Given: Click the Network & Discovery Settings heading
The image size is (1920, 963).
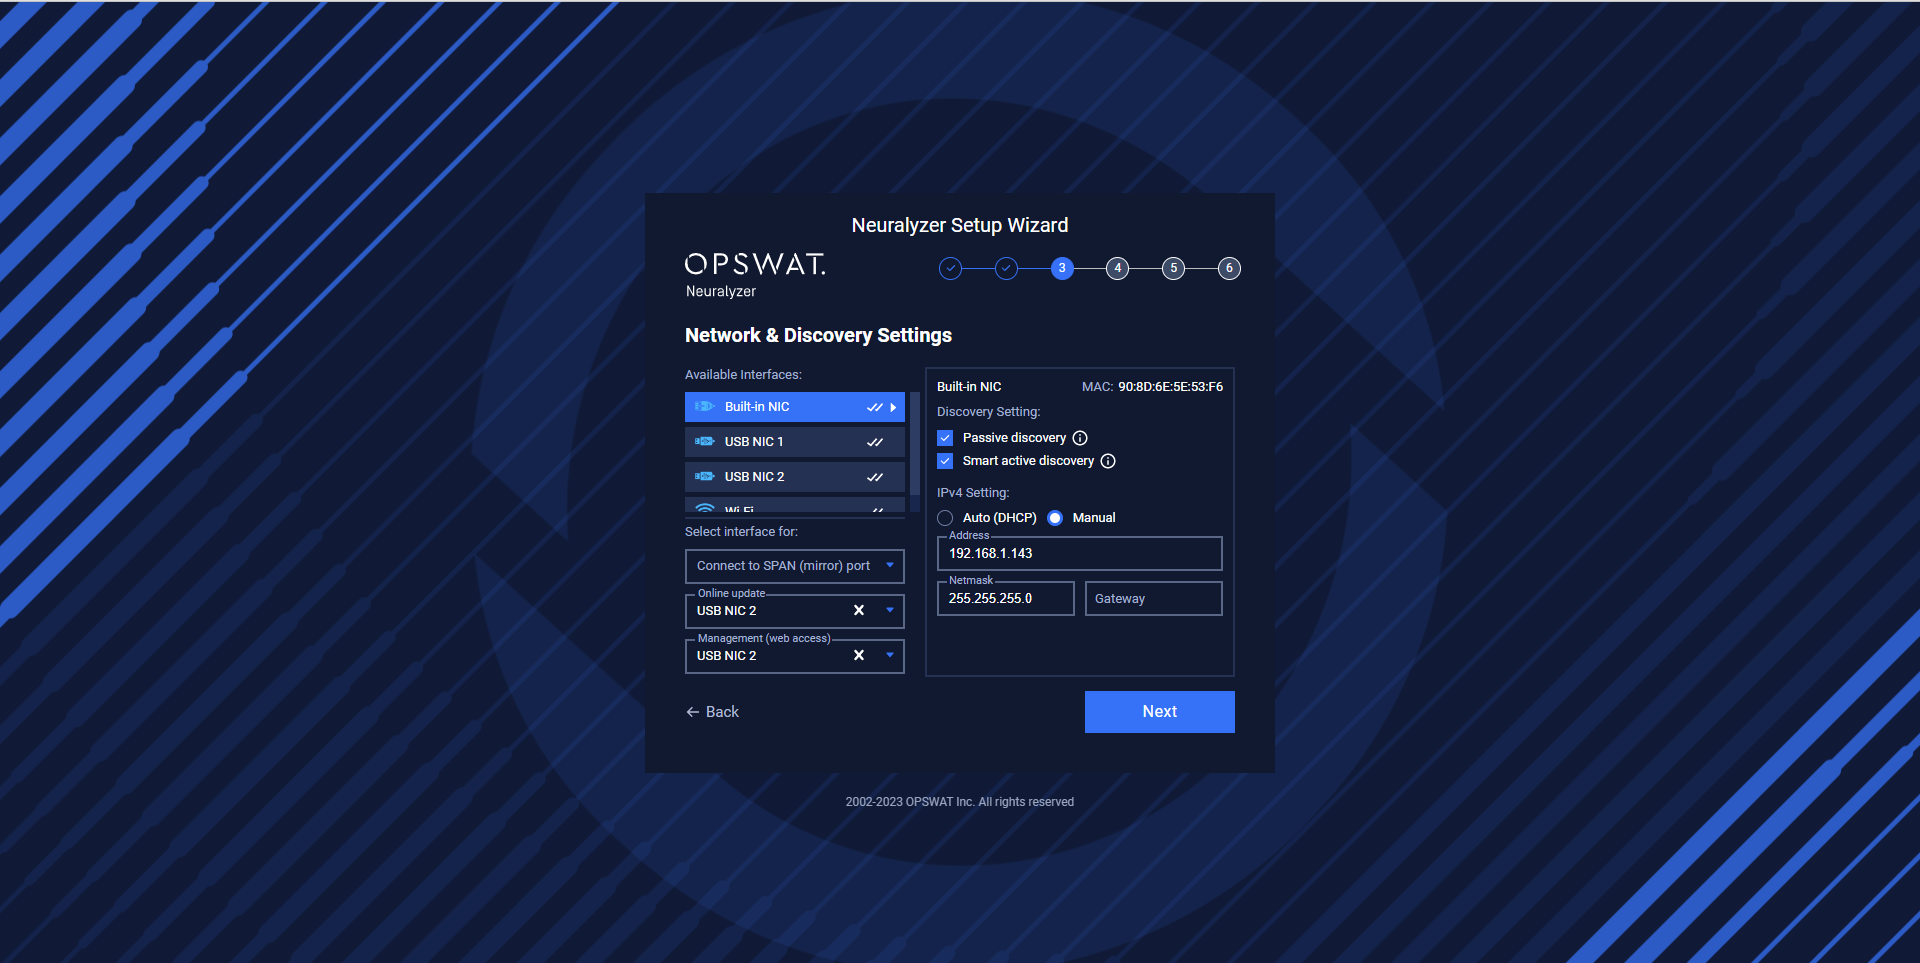Looking at the screenshot, I should 818,335.
